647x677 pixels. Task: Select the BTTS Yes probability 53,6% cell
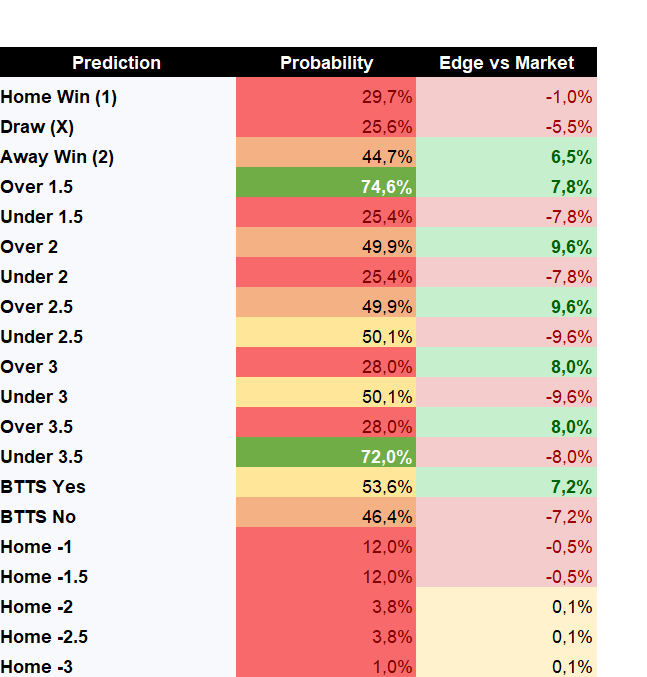(x=326, y=487)
